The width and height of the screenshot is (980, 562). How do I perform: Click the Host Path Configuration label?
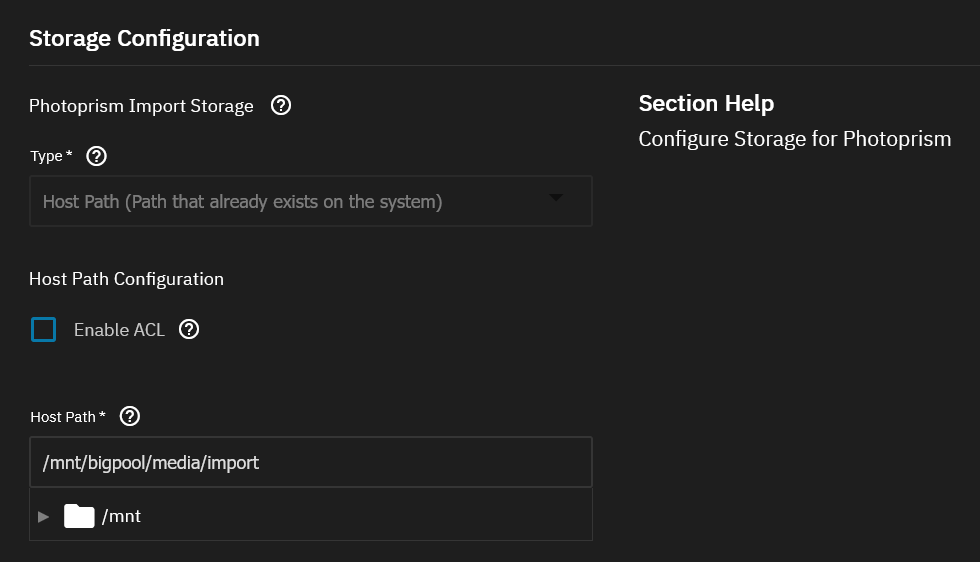pyautogui.click(x=126, y=279)
